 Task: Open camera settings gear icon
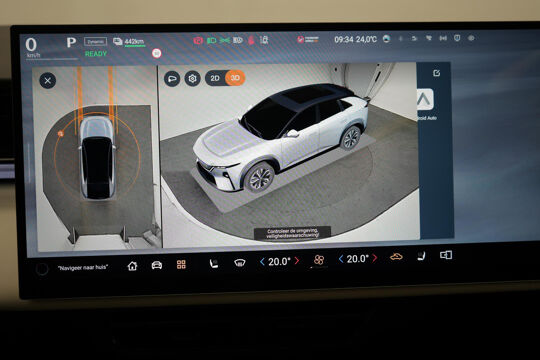[193, 79]
